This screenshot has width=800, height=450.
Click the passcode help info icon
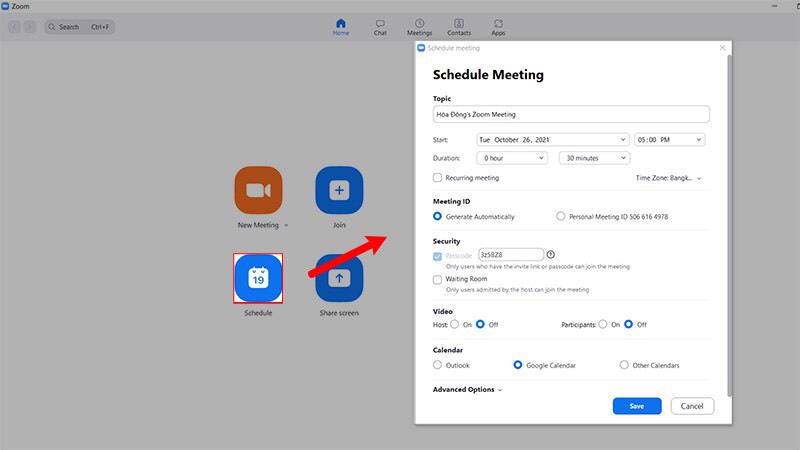[551, 255]
